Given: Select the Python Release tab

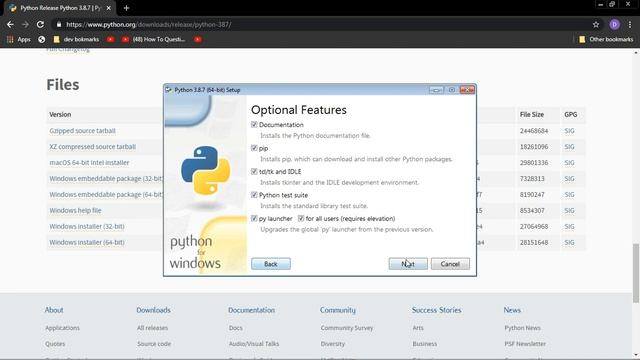Looking at the screenshot, I should point(59,8).
